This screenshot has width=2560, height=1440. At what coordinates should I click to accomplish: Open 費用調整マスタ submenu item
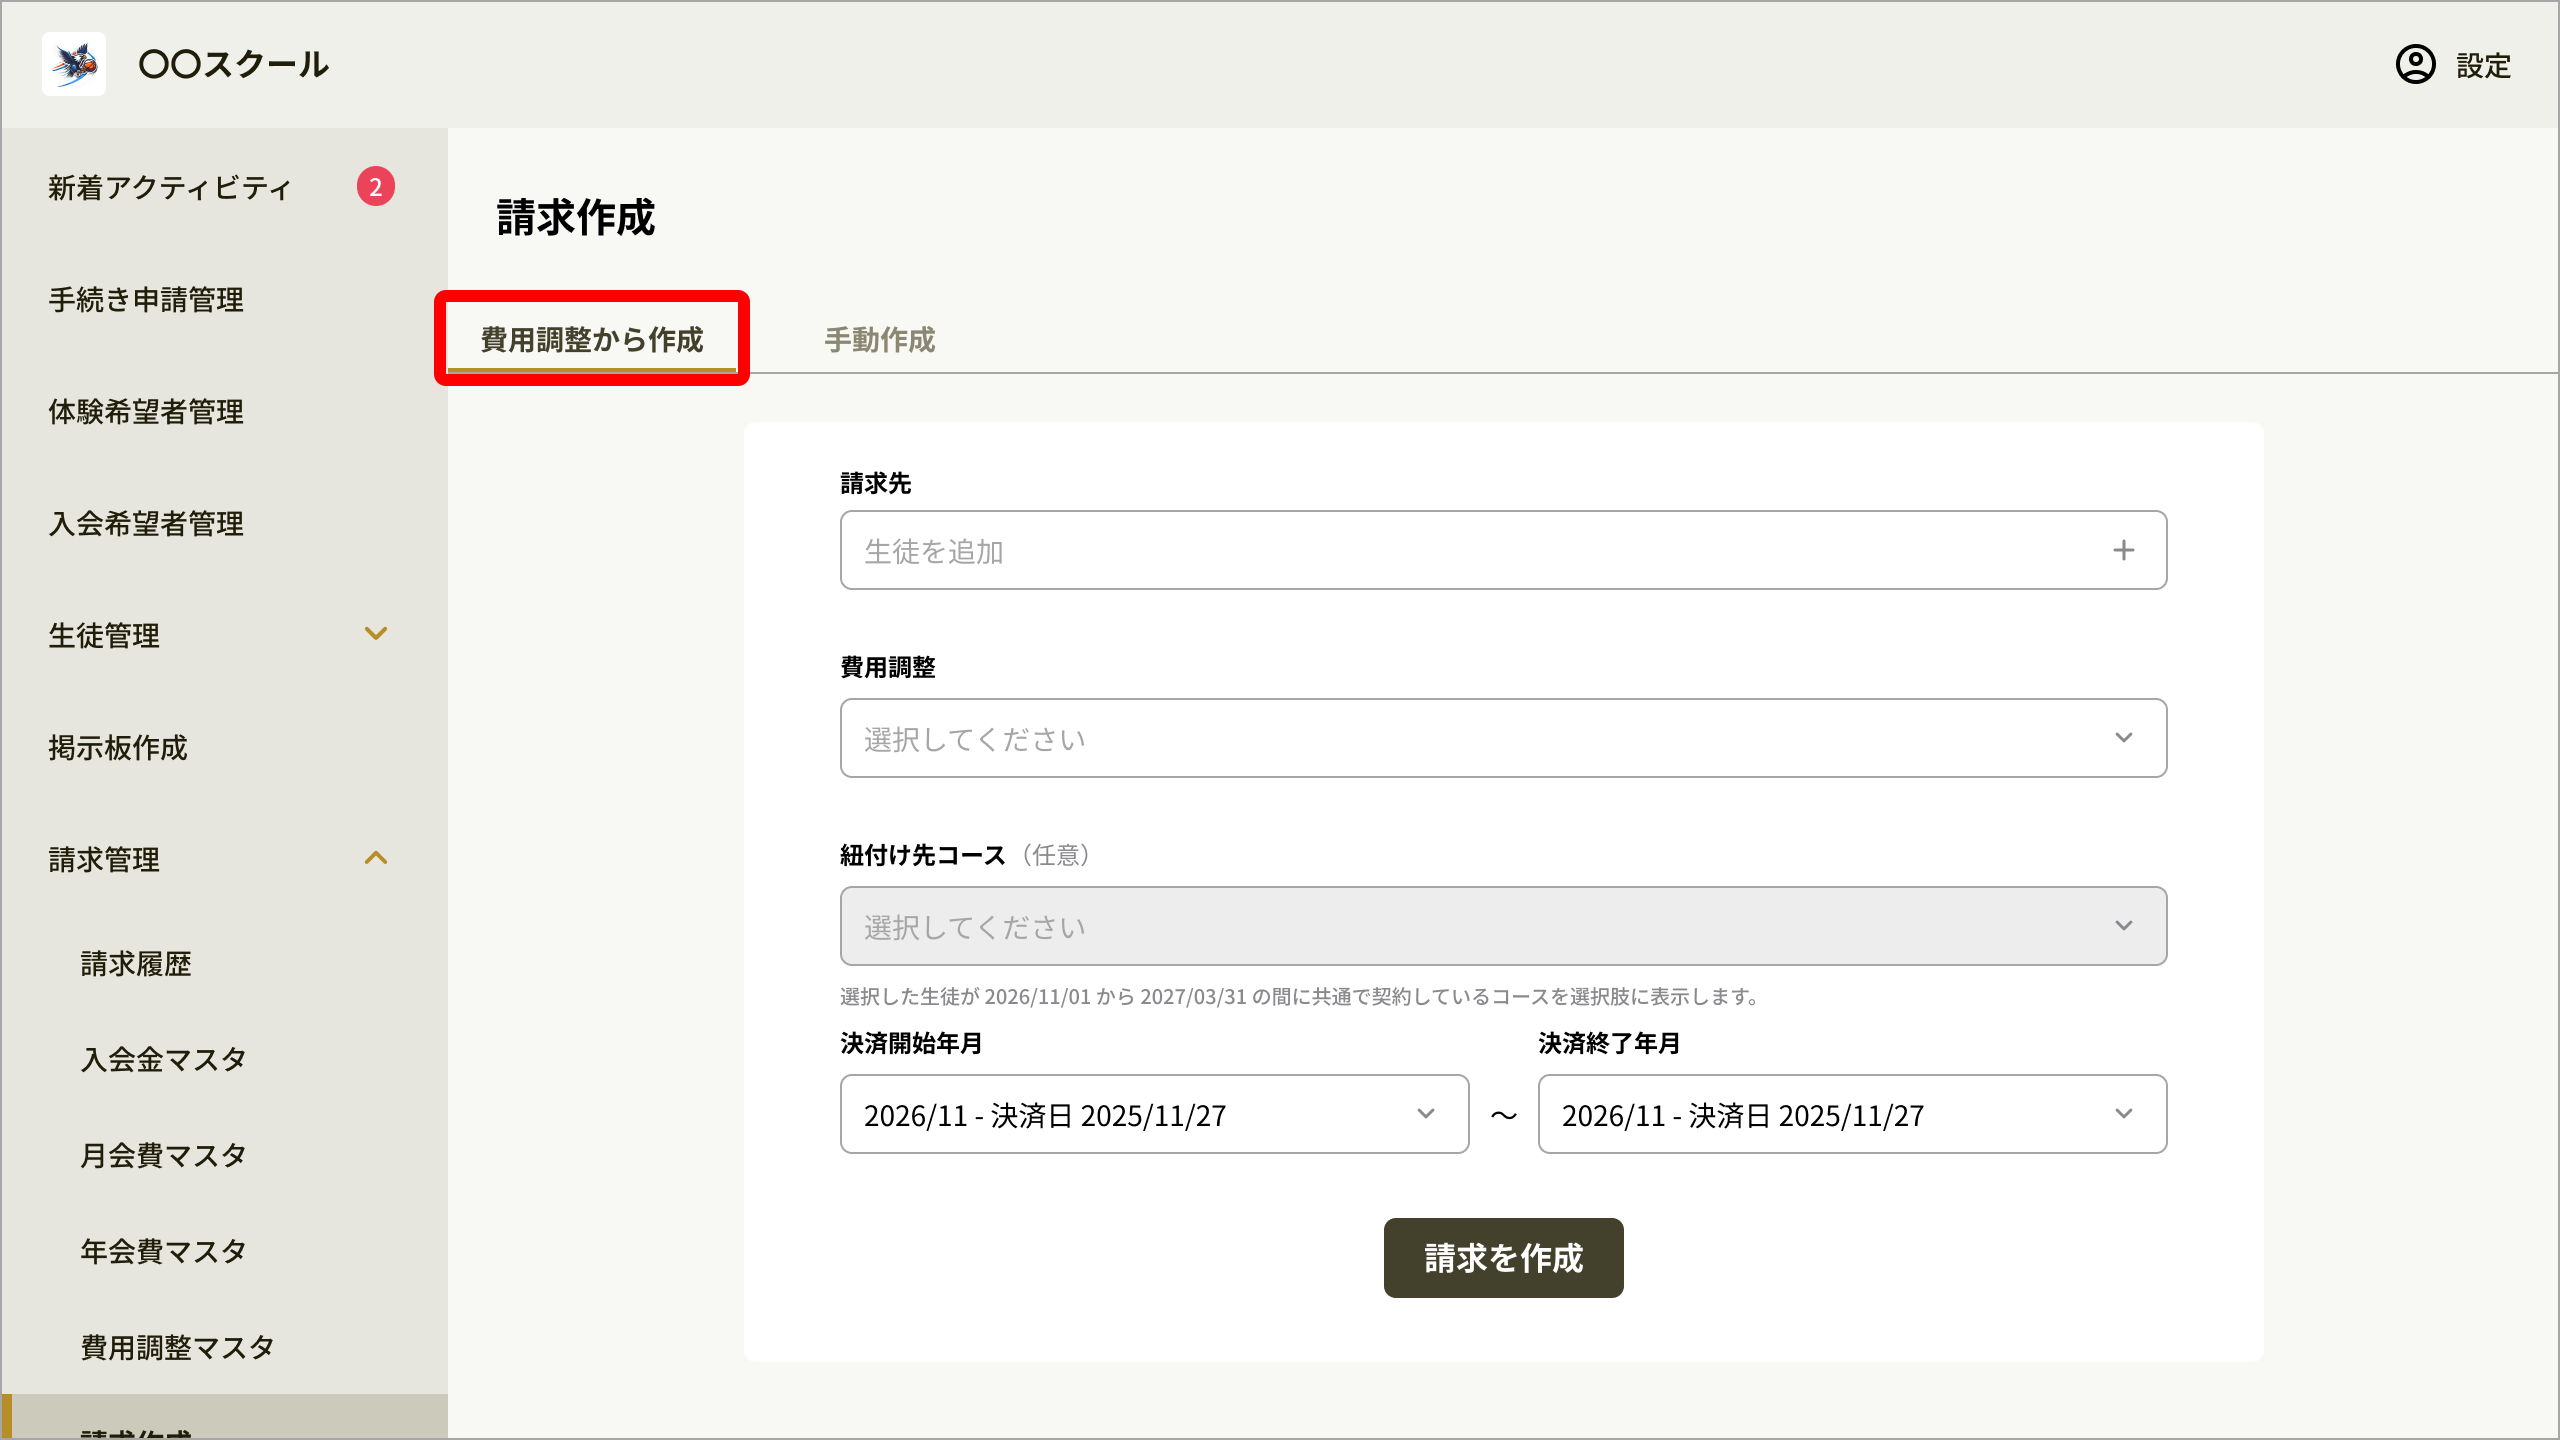click(x=178, y=1348)
